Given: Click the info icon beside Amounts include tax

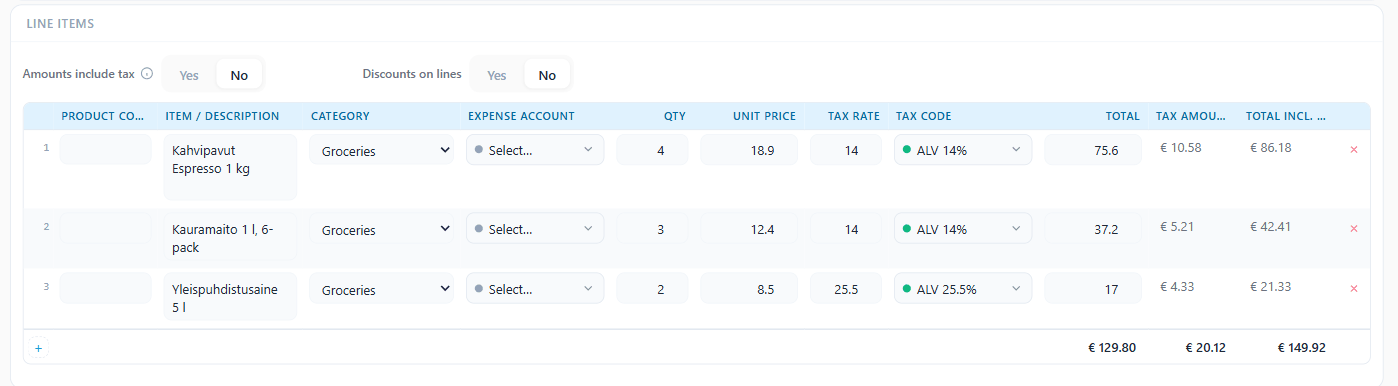Looking at the screenshot, I should [147, 74].
